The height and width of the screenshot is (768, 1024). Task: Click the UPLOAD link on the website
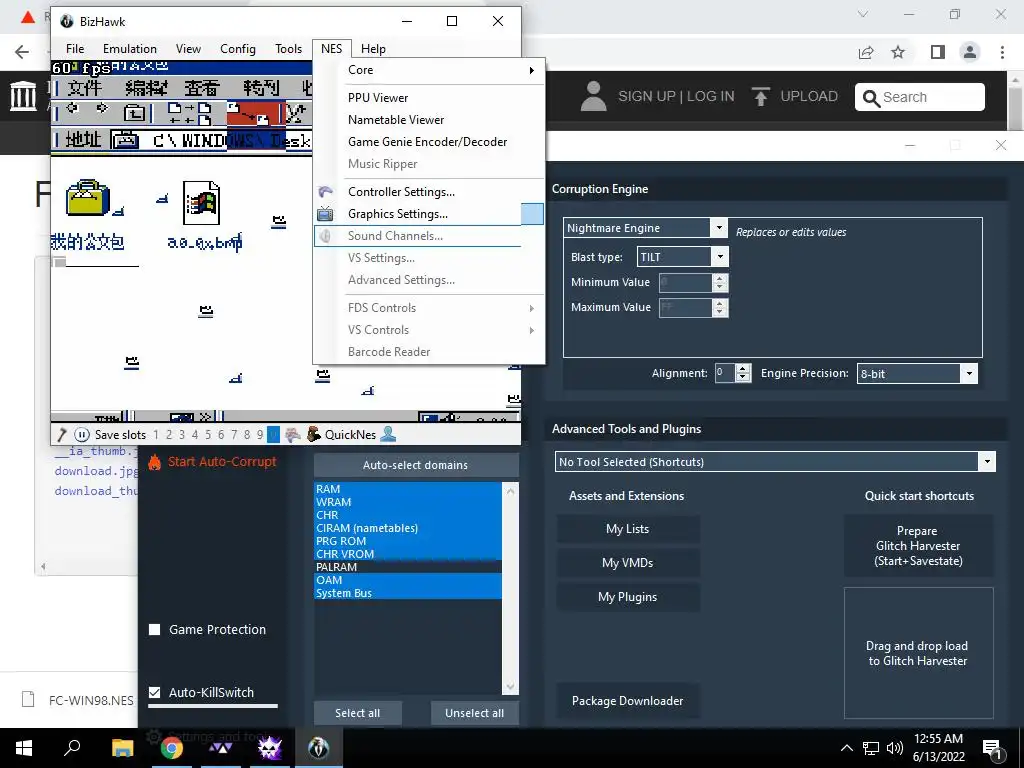click(x=795, y=97)
